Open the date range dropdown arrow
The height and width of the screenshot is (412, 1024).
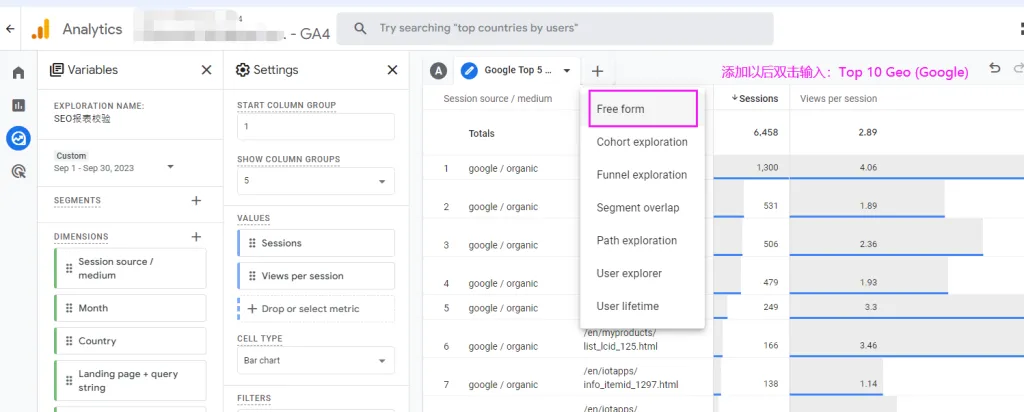170,166
